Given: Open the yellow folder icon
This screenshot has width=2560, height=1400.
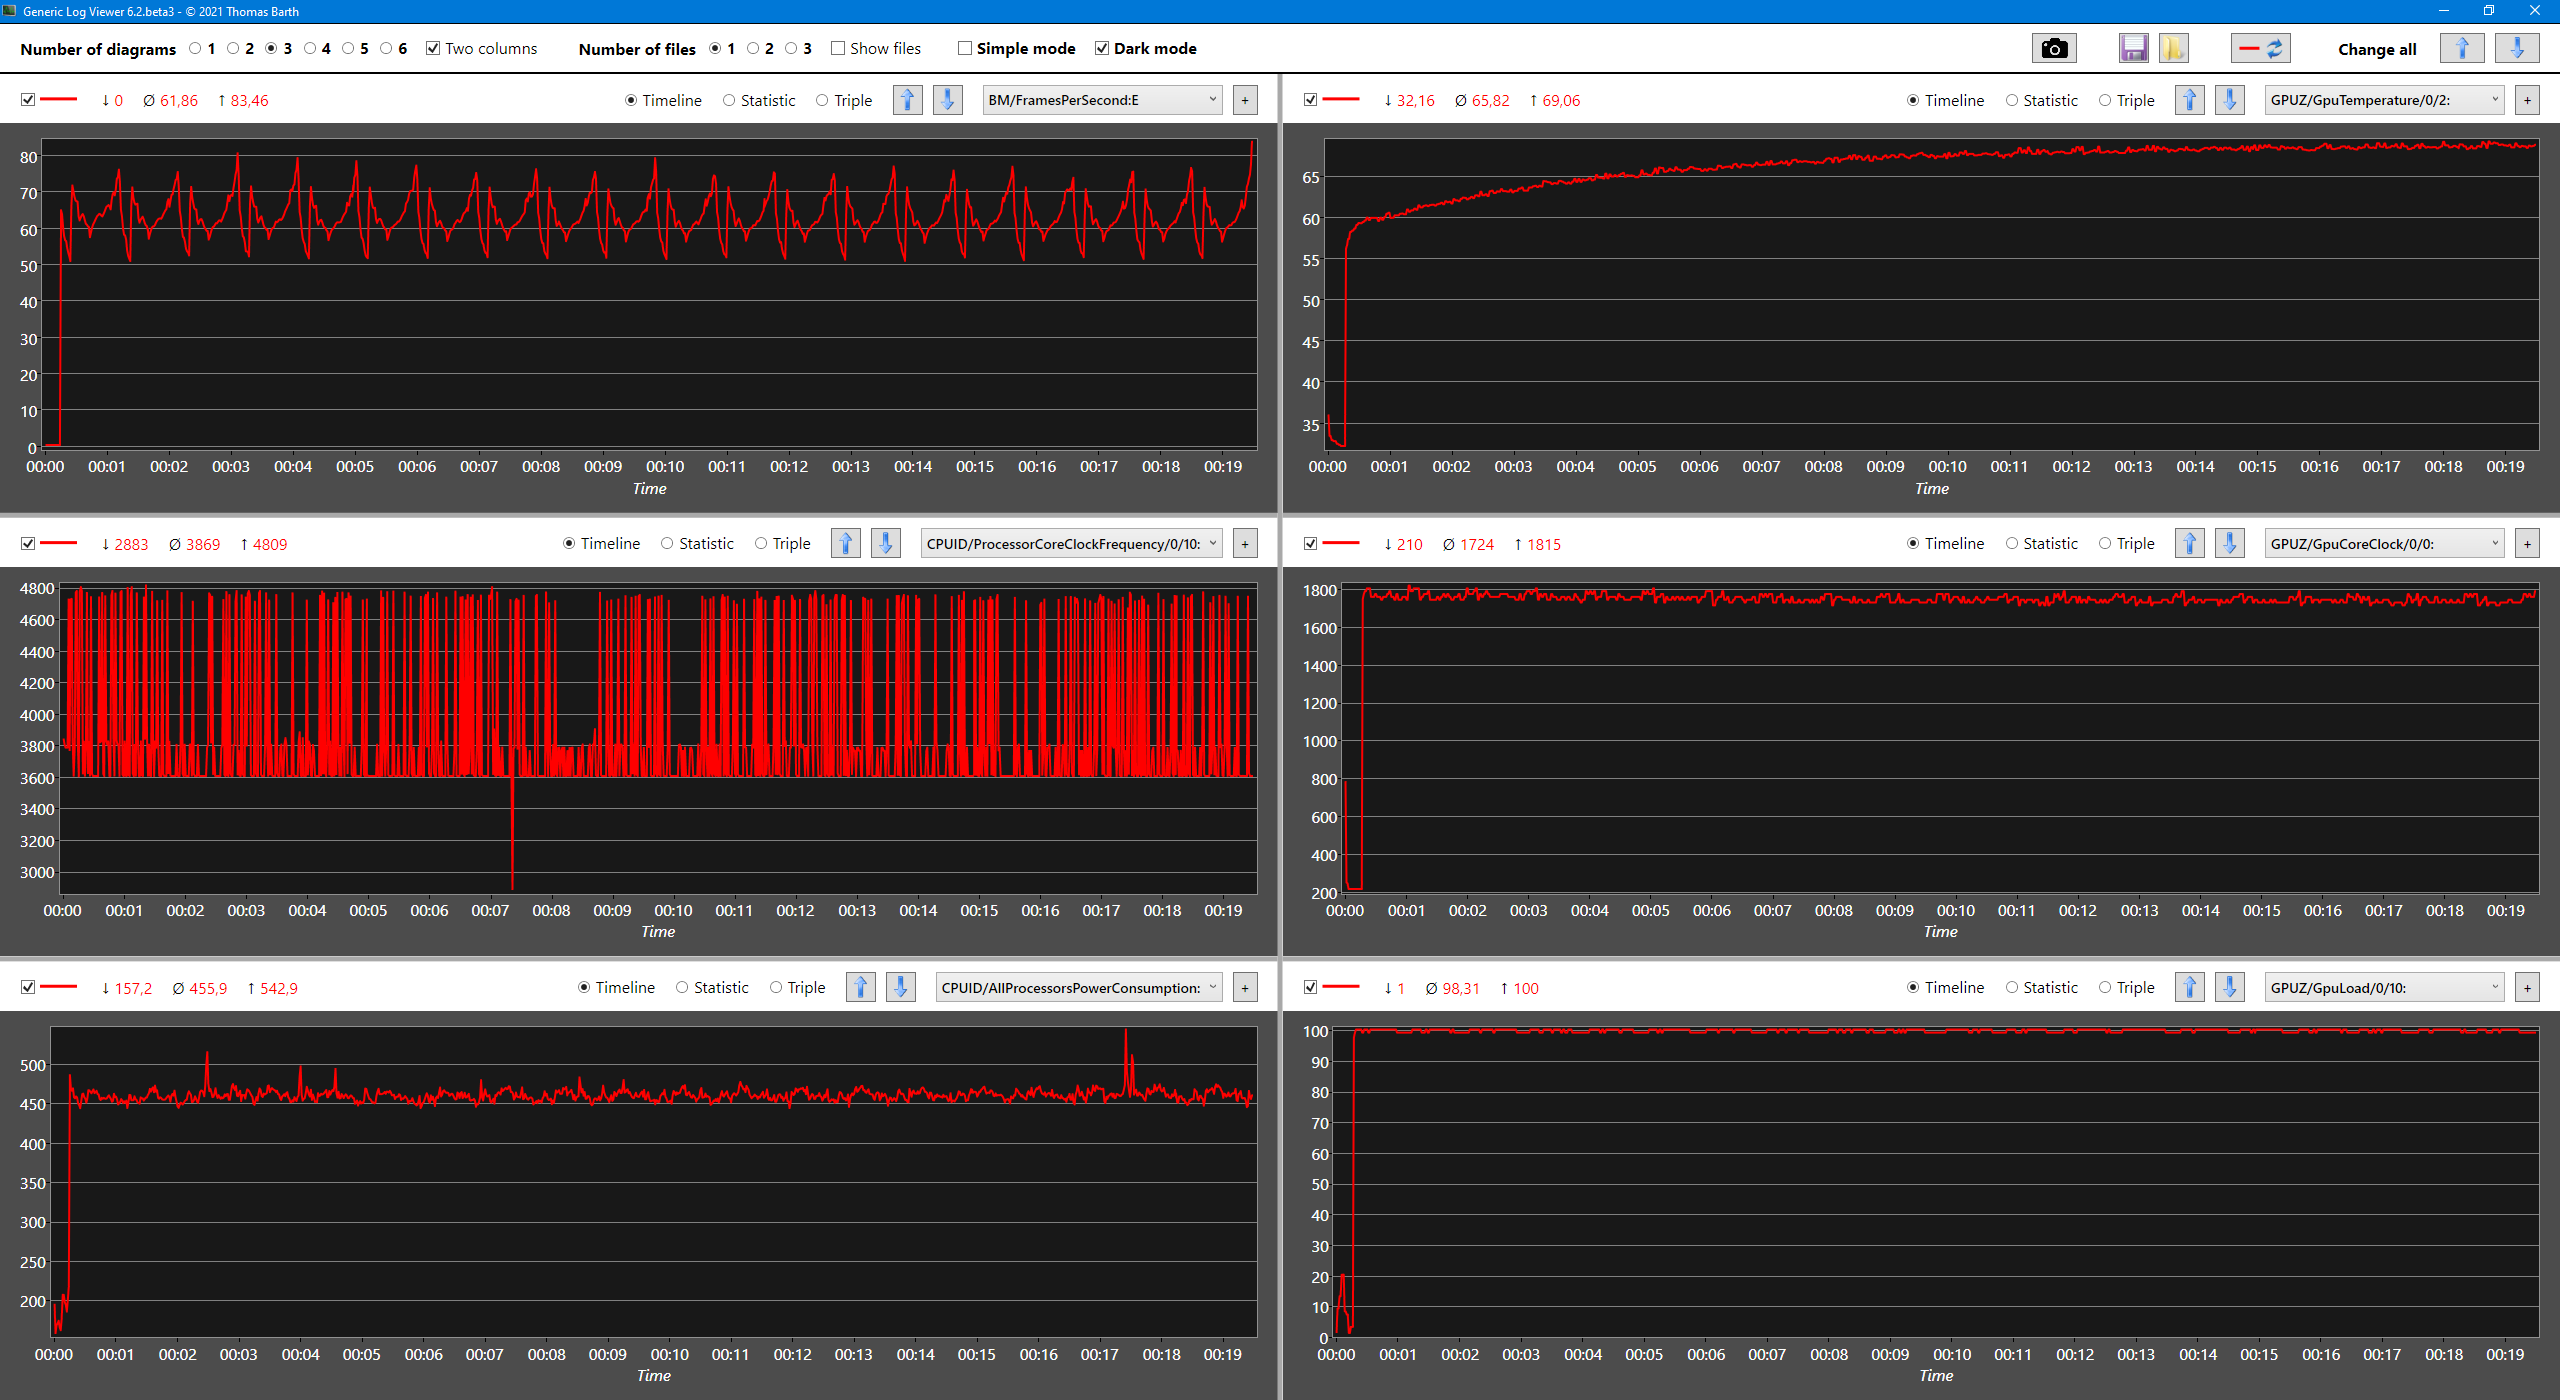Looking at the screenshot, I should [x=2173, y=48].
